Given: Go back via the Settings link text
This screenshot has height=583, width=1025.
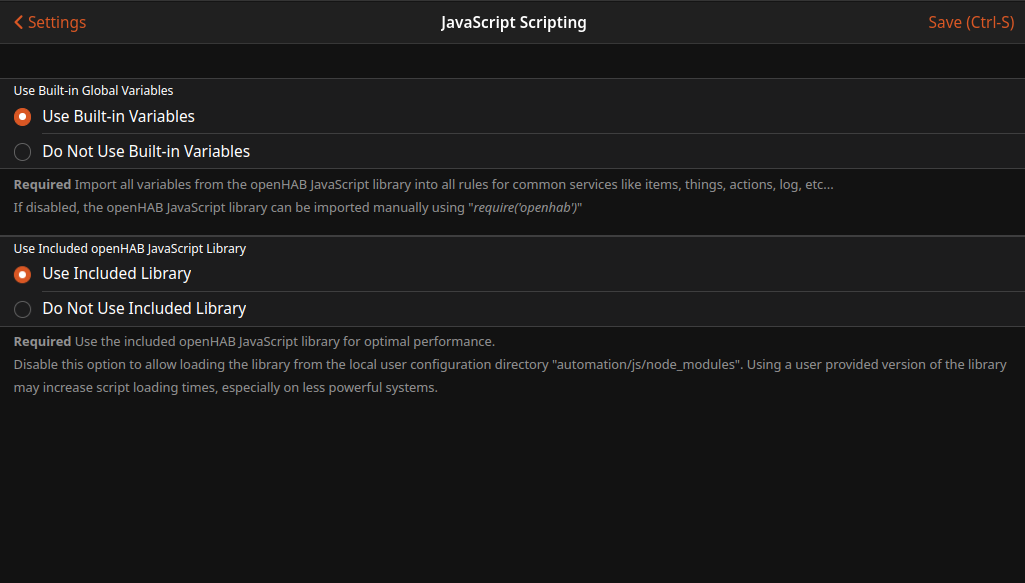Looking at the screenshot, I should pyautogui.click(x=57, y=22).
